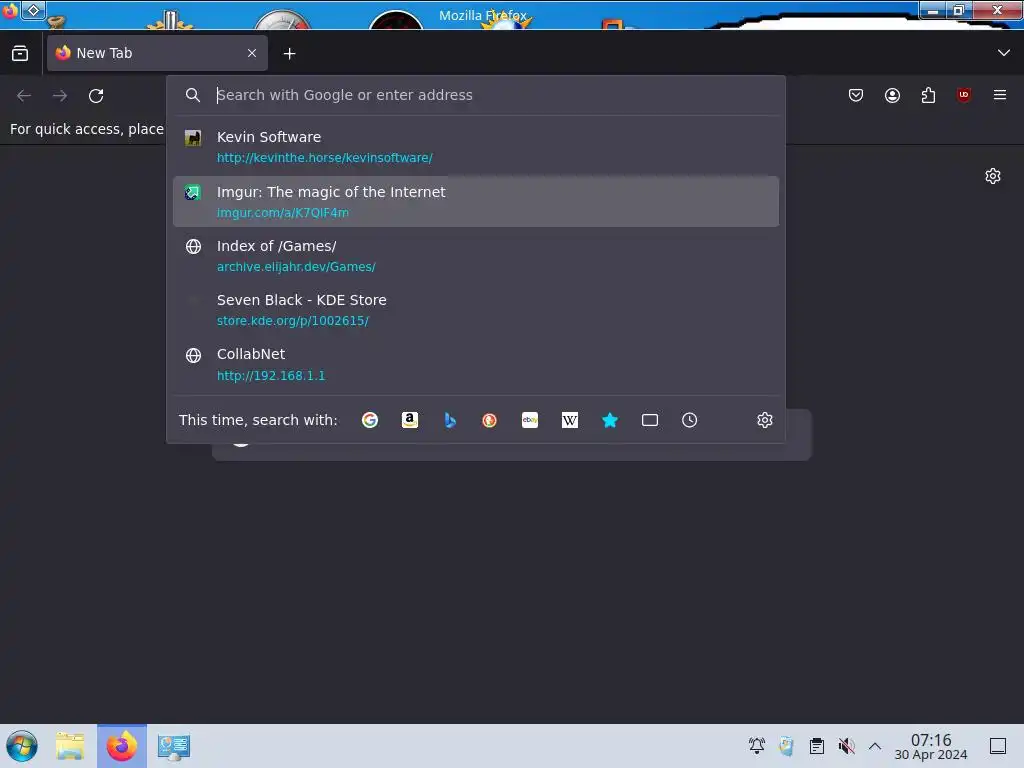Open the file manager in the taskbar
Viewport: 1024px width, 768px height.
point(70,746)
